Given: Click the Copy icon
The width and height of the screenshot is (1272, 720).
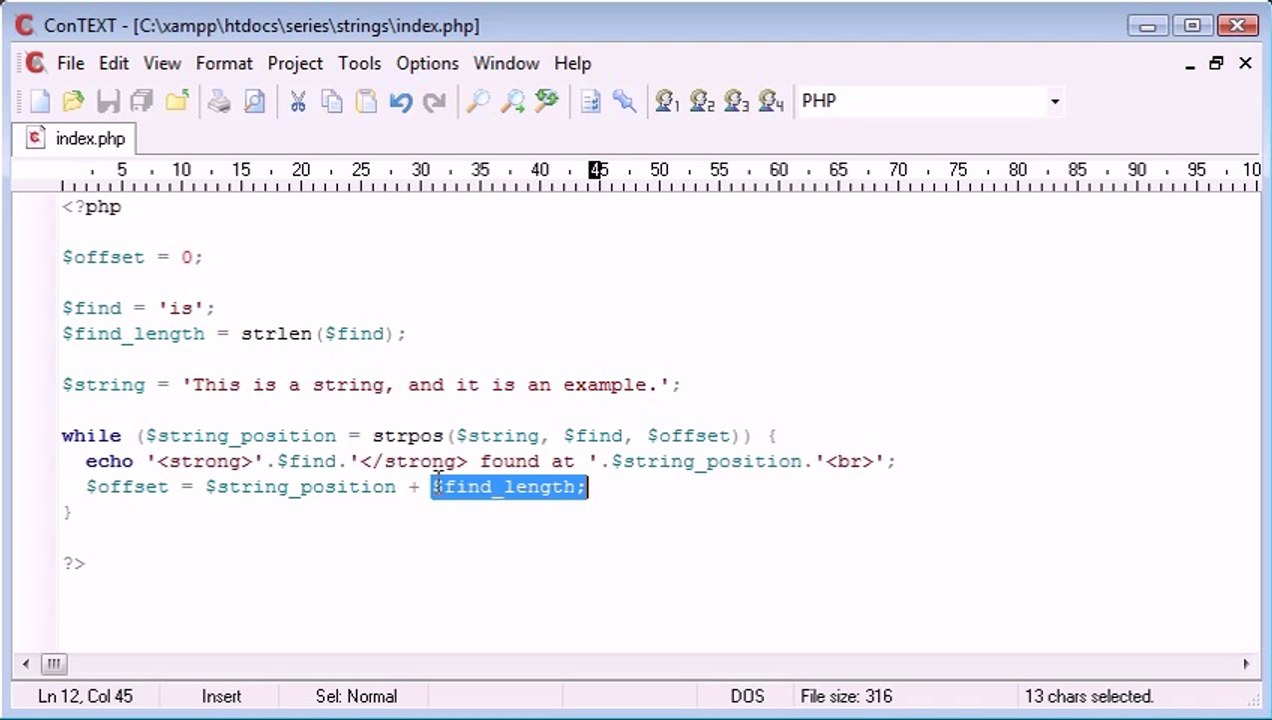Looking at the screenshot, I should 331,101.
